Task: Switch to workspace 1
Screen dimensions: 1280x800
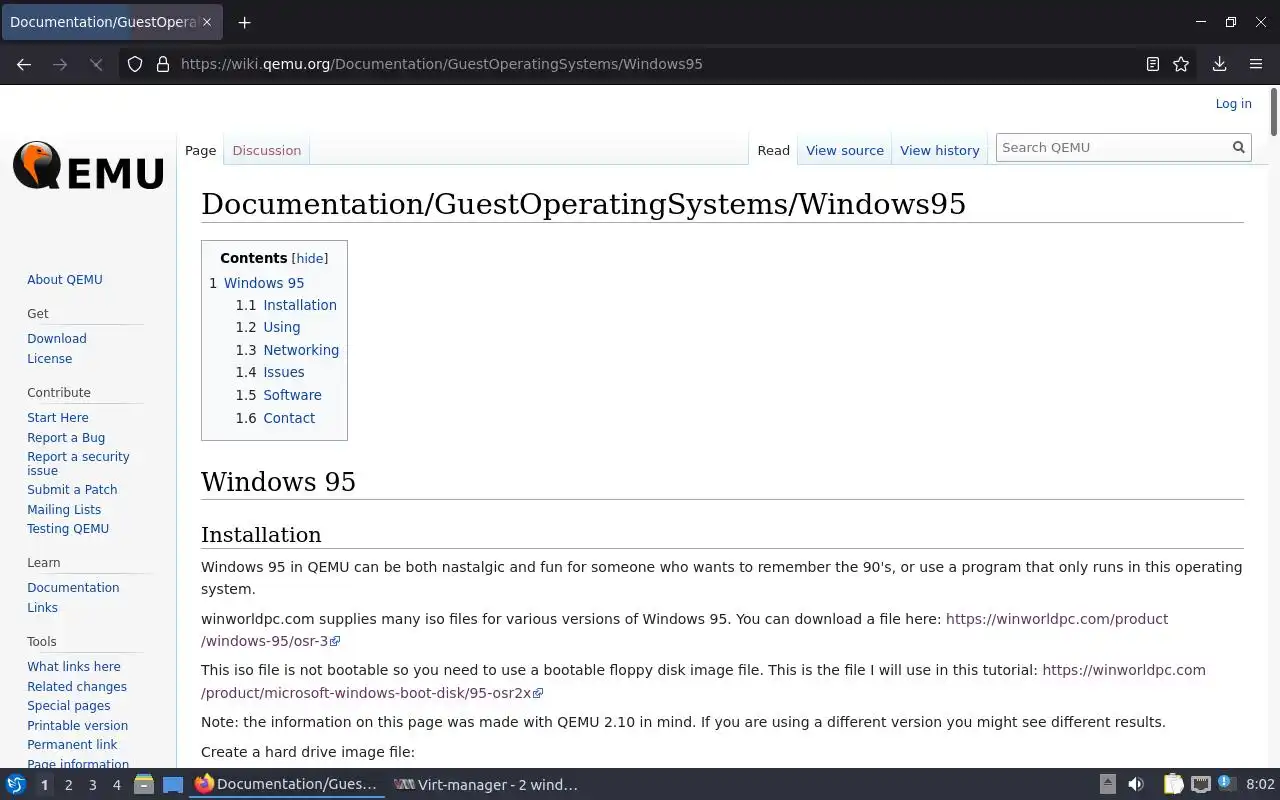Action: click(44, 785)
